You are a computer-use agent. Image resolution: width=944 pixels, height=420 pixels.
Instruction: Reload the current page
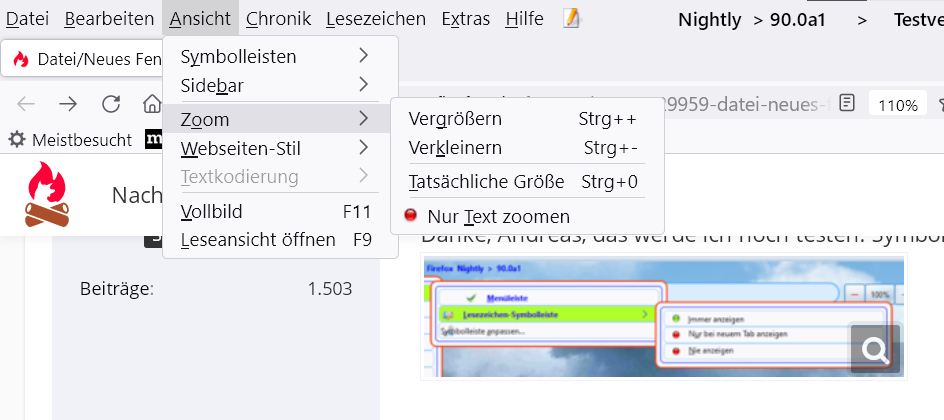coord(111,104)
